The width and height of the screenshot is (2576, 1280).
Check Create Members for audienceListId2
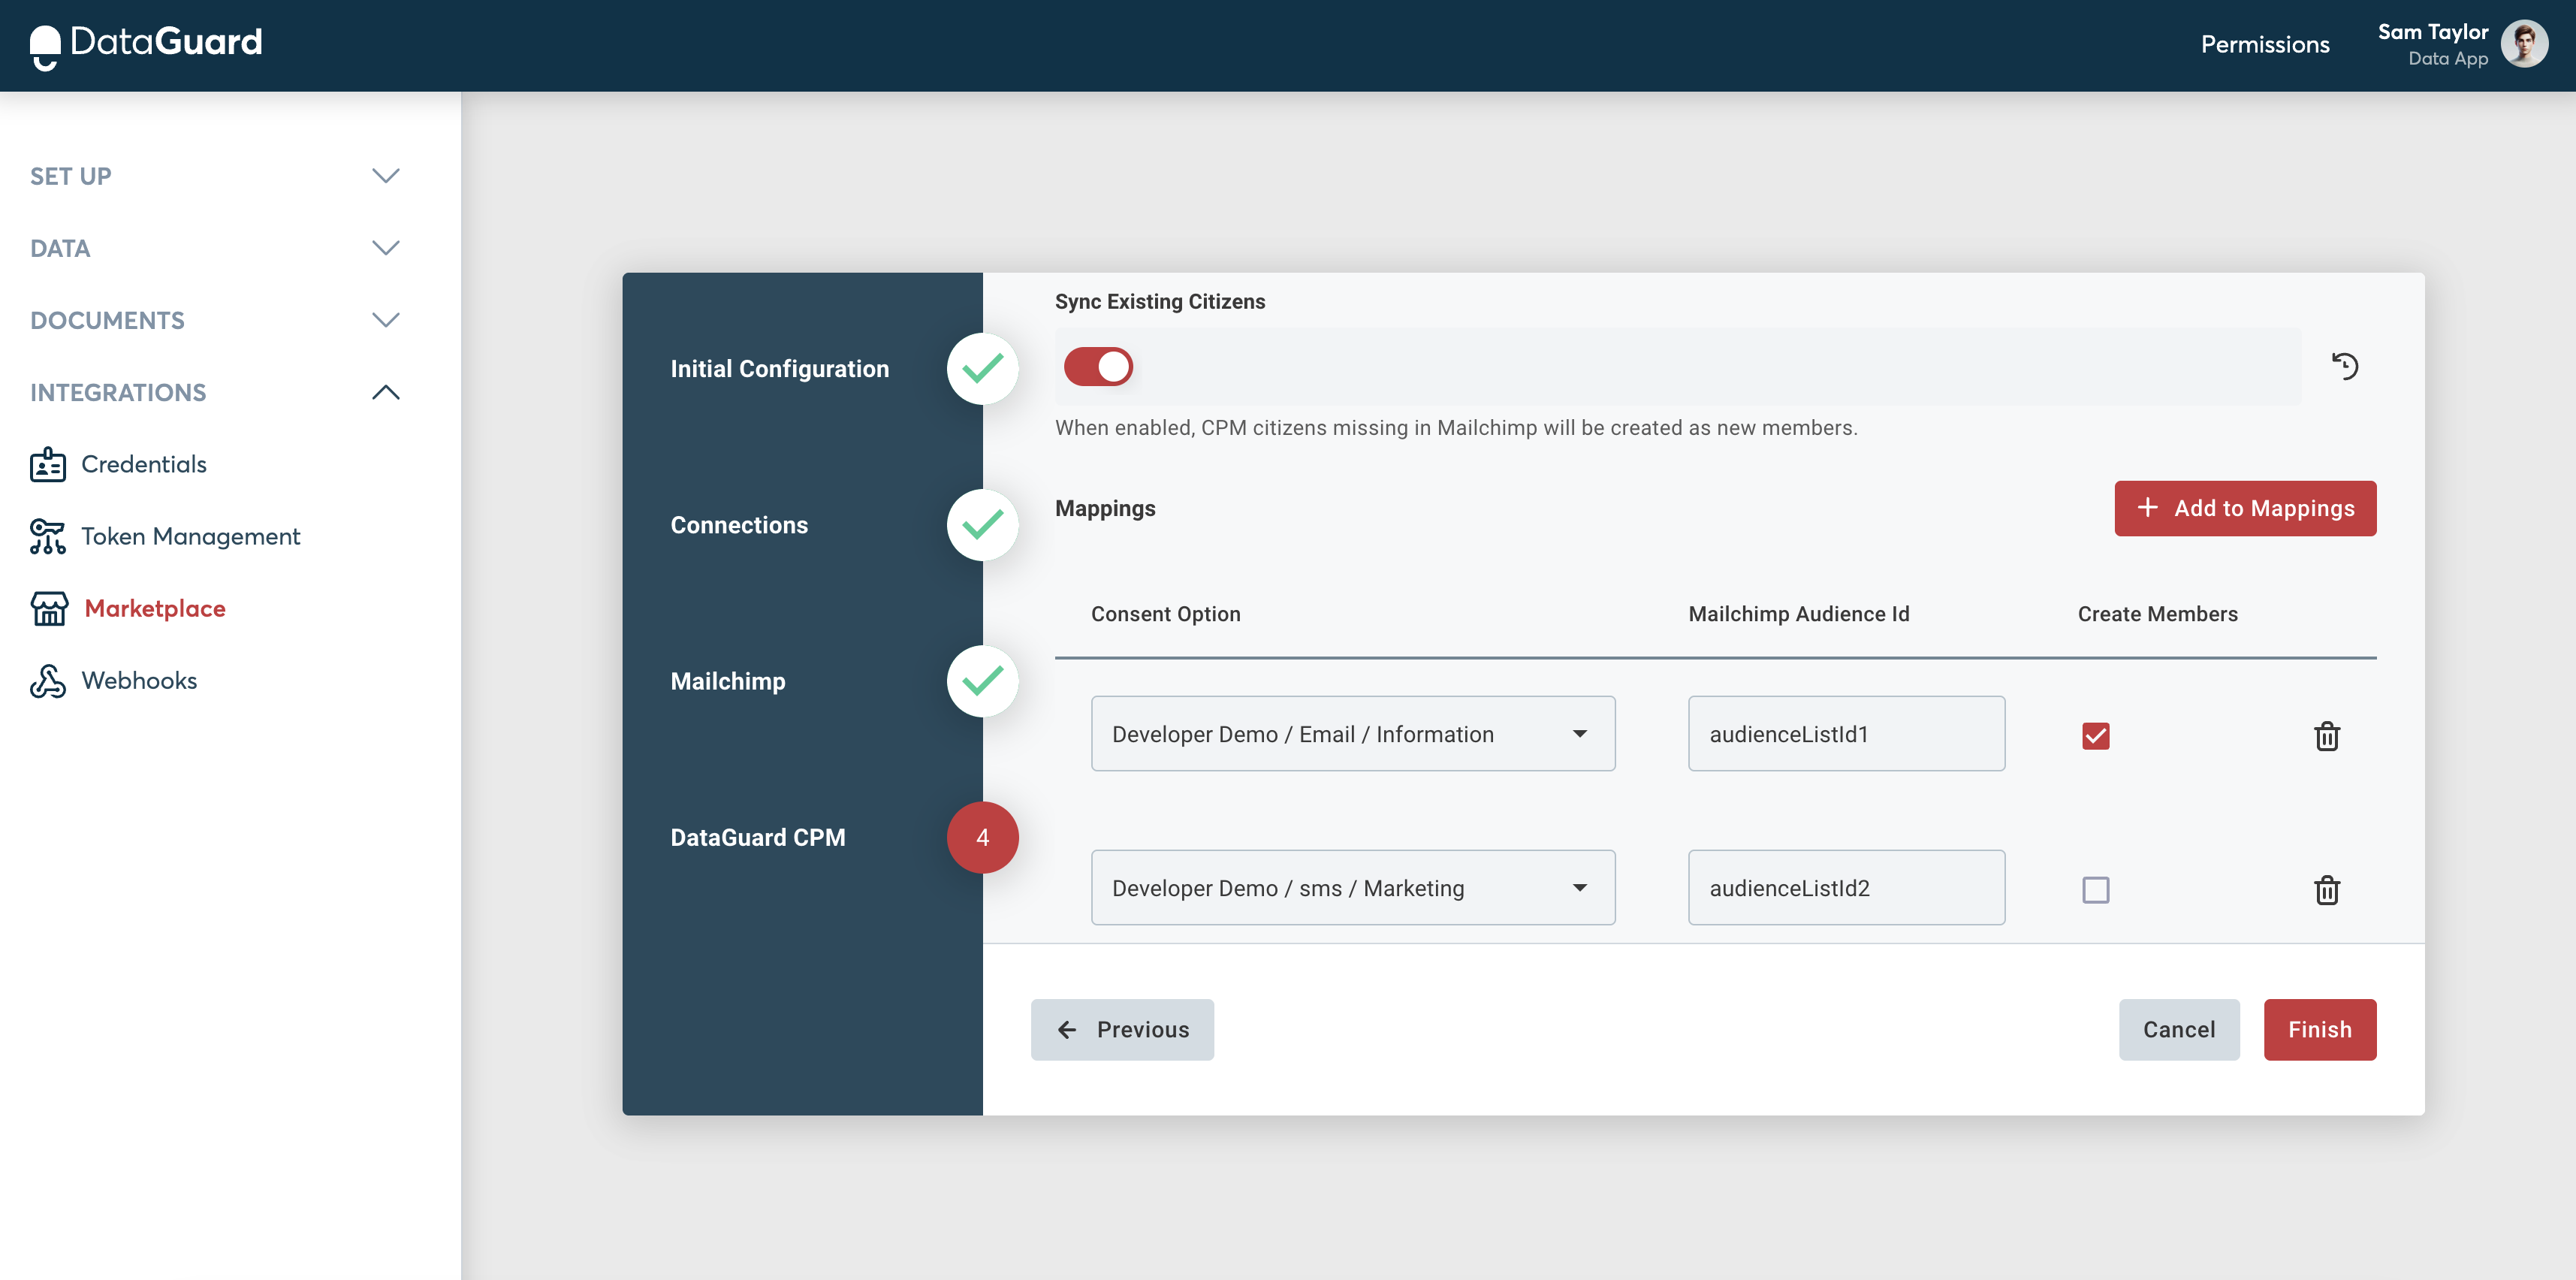[2095, 890]
